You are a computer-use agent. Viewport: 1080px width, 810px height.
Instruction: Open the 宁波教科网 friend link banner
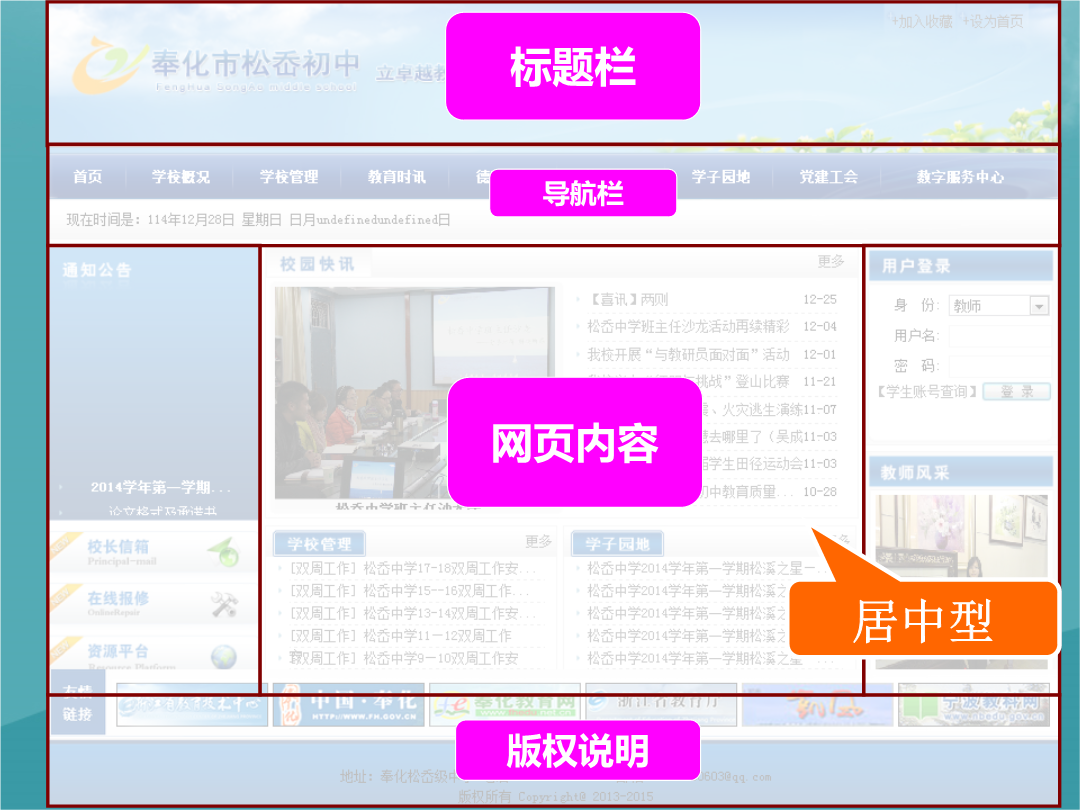pos(974,705)
